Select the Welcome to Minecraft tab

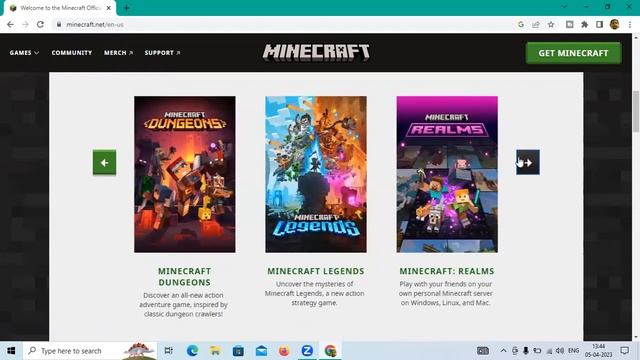coord(60,8)
